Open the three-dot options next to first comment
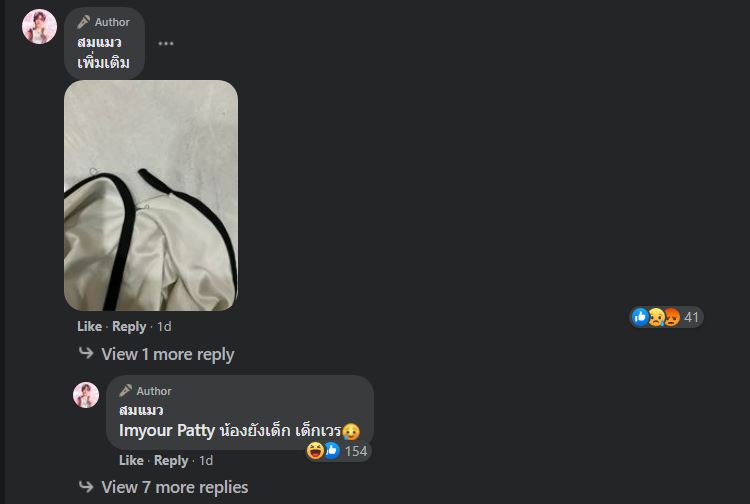Screen dimensions: 750x504 coord(166,44)
